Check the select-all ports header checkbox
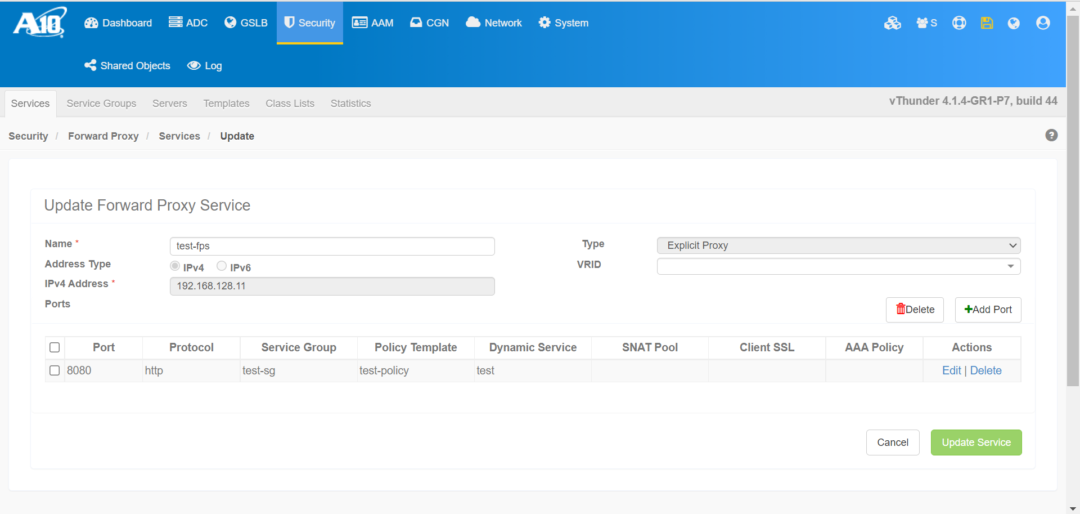The image size is (1080, 514). (x=54, y=347)
